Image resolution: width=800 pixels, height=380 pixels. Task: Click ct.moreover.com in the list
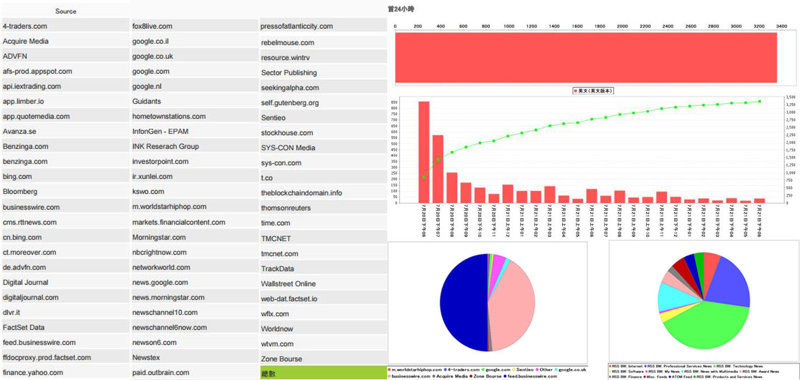(65, 252)
